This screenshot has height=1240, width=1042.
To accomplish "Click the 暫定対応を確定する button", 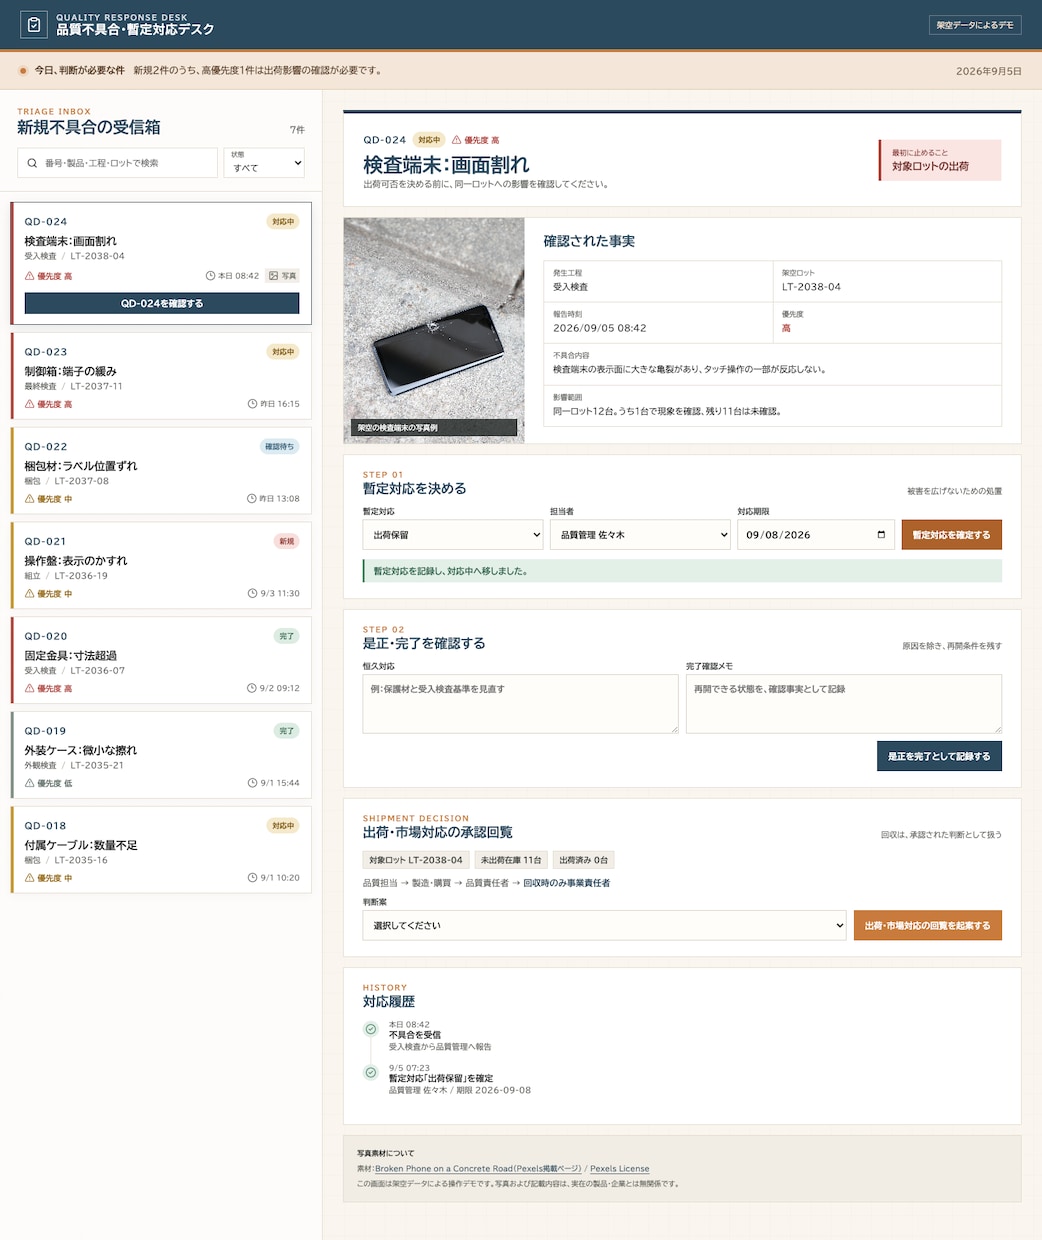I will [951, 535].
